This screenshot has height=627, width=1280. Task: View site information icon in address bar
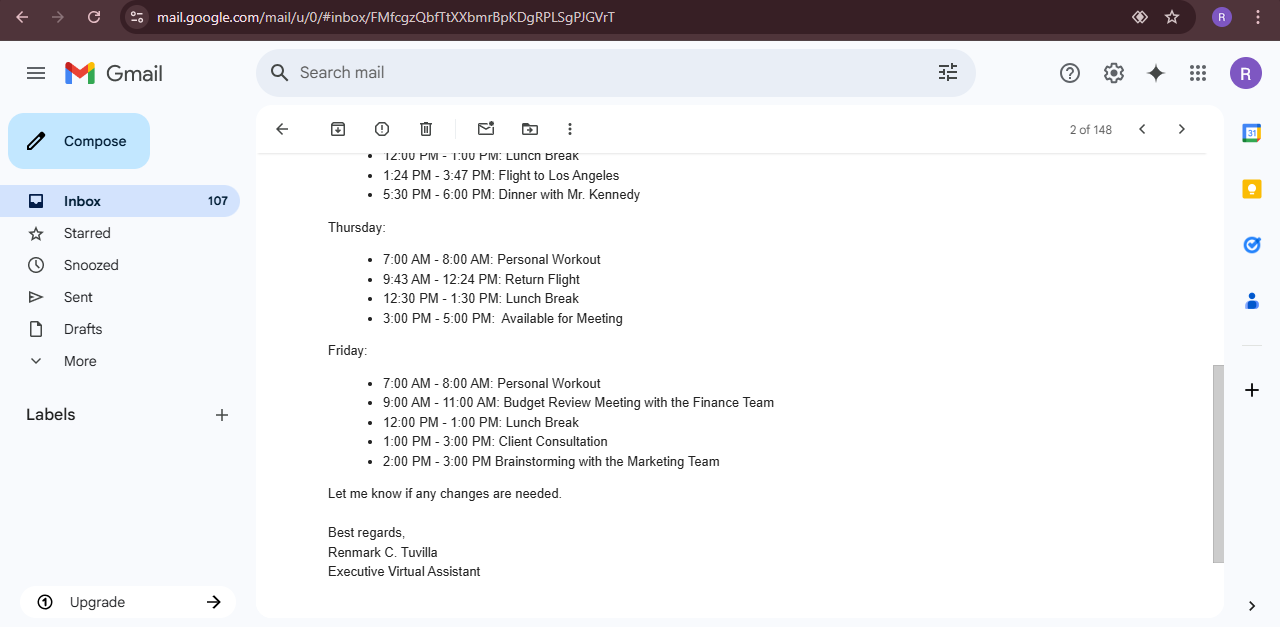(x=138, y=17)
